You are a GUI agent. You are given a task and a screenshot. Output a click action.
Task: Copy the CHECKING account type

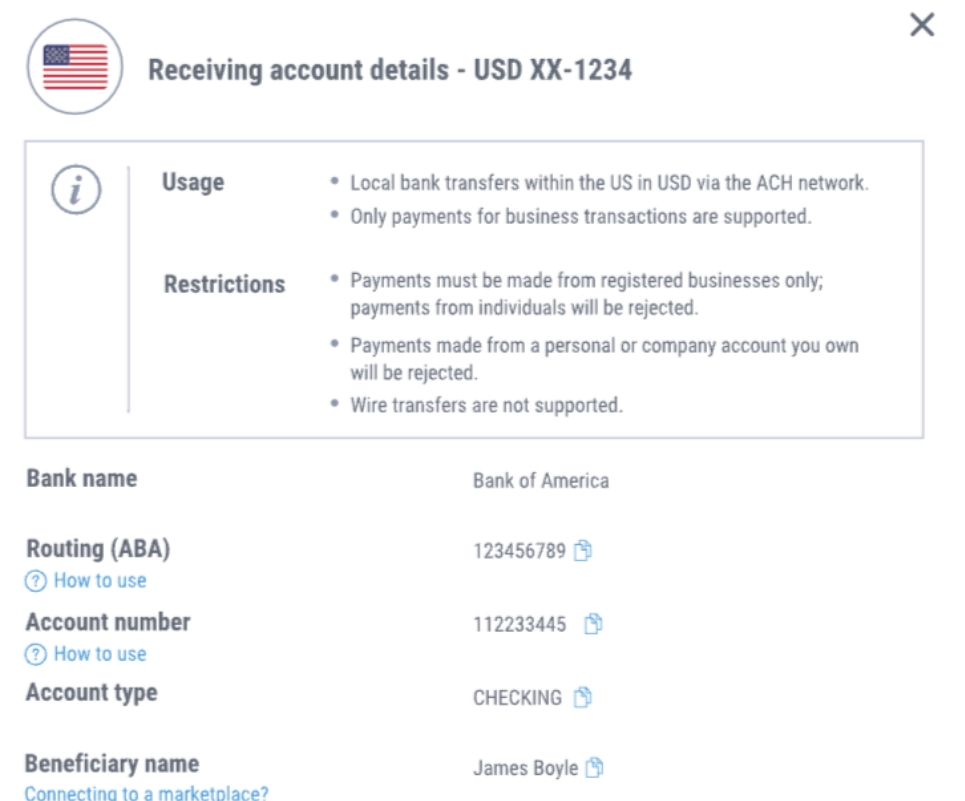[582, 697]
